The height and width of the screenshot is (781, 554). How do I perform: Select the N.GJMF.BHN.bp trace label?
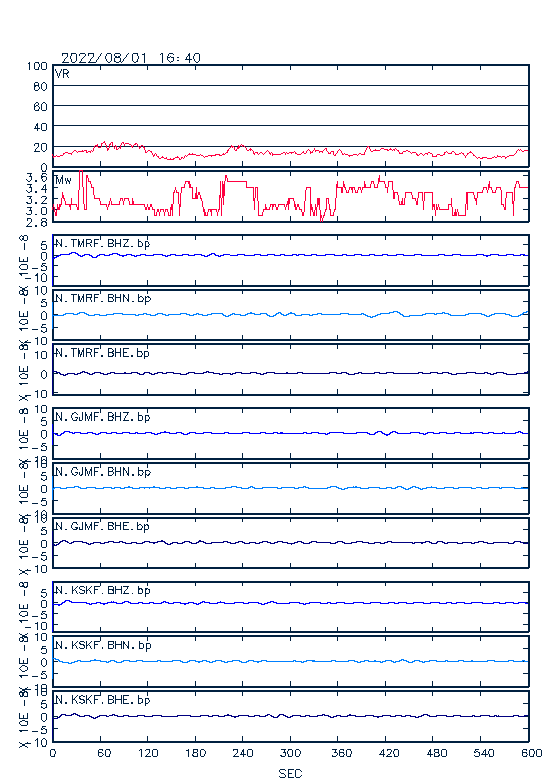pos(103,472)
